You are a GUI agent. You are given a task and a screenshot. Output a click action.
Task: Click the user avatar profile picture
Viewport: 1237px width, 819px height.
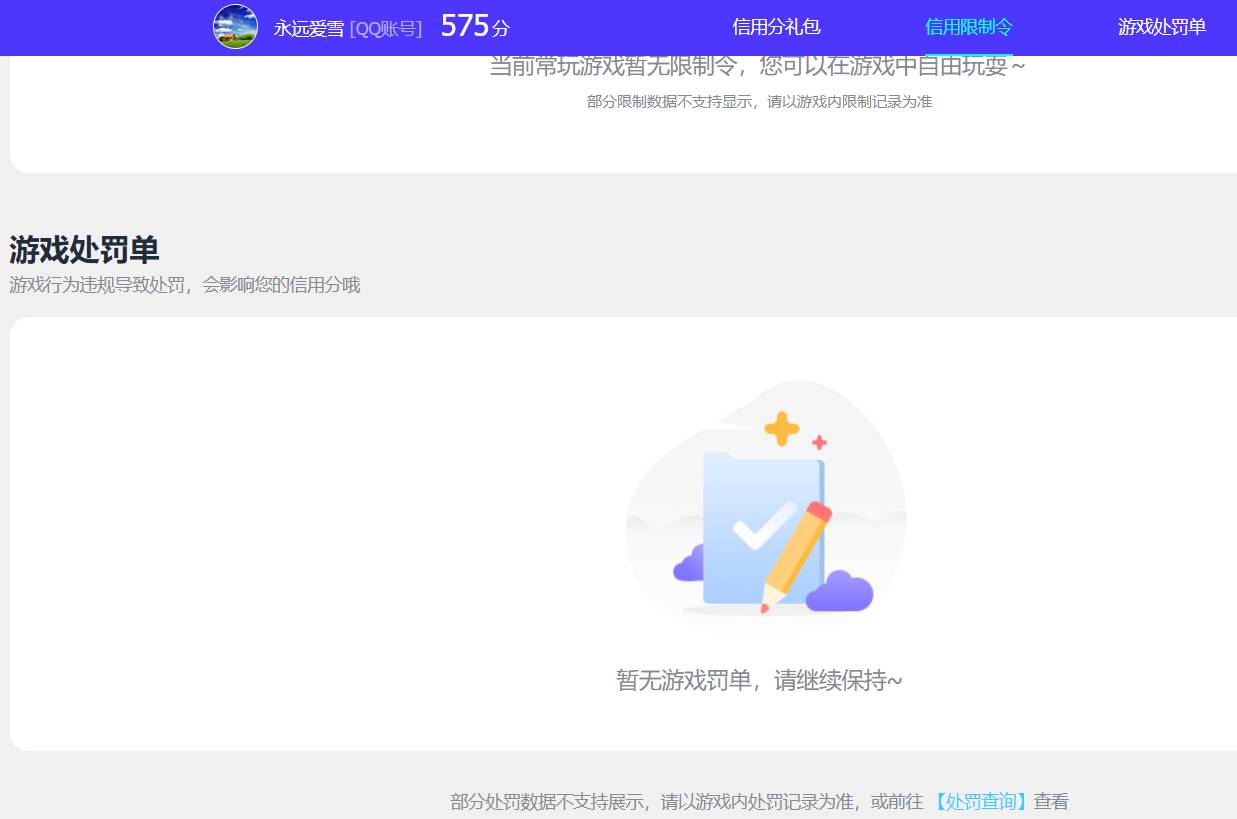click(x=234, y=26)
